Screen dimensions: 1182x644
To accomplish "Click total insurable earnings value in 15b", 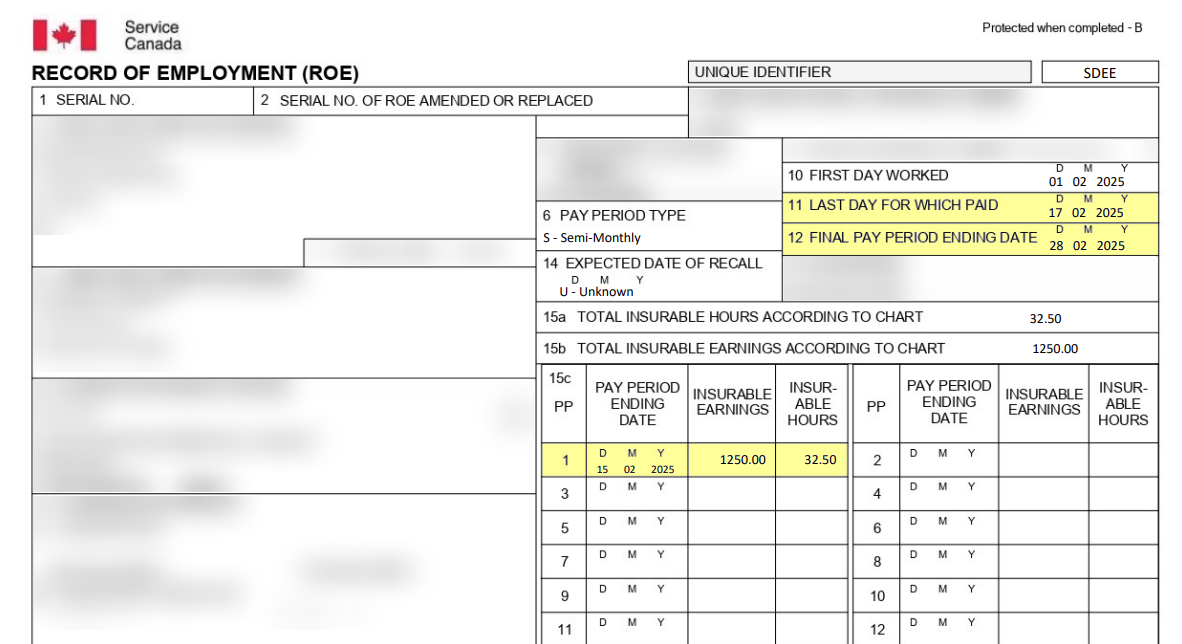I will (1055, 349).
